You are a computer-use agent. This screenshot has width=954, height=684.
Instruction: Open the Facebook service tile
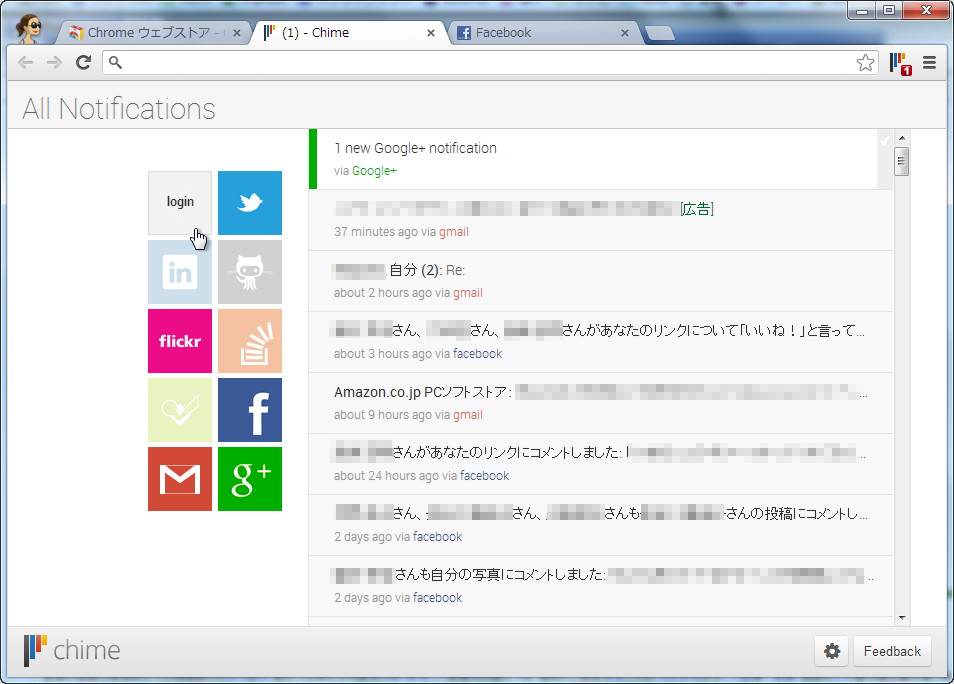[250, 410]
